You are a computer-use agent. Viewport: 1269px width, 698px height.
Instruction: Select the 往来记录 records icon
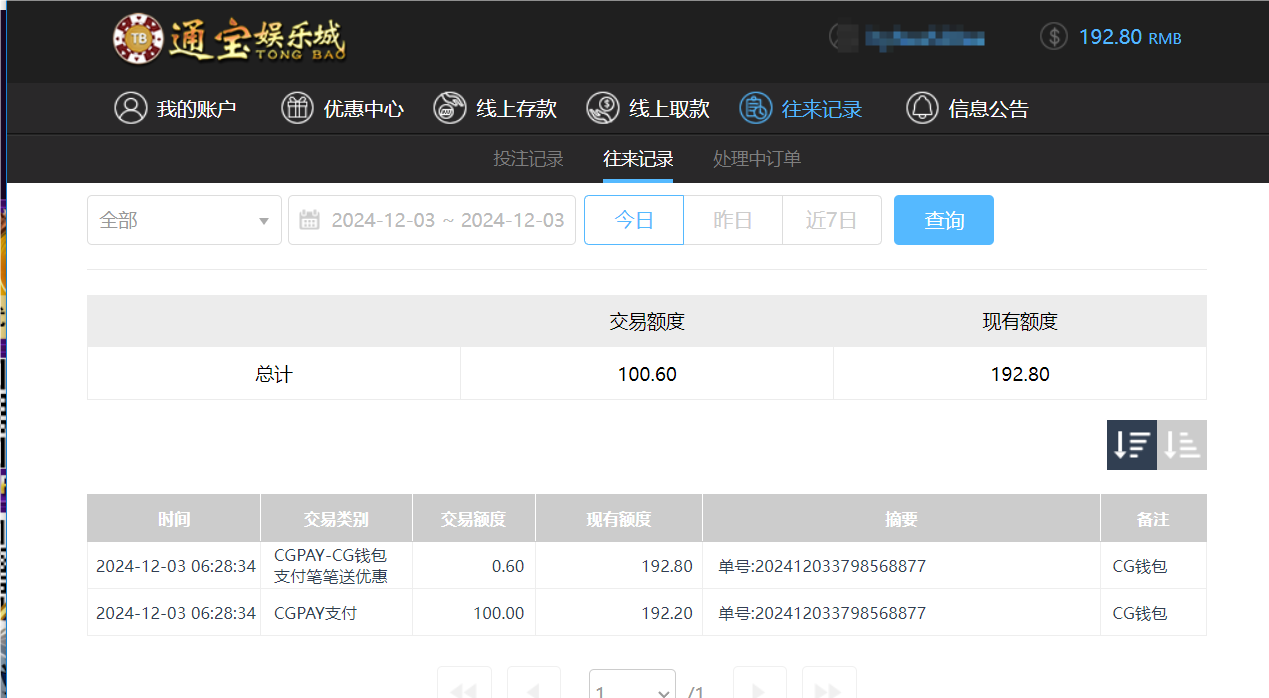(x=756, y=108)
